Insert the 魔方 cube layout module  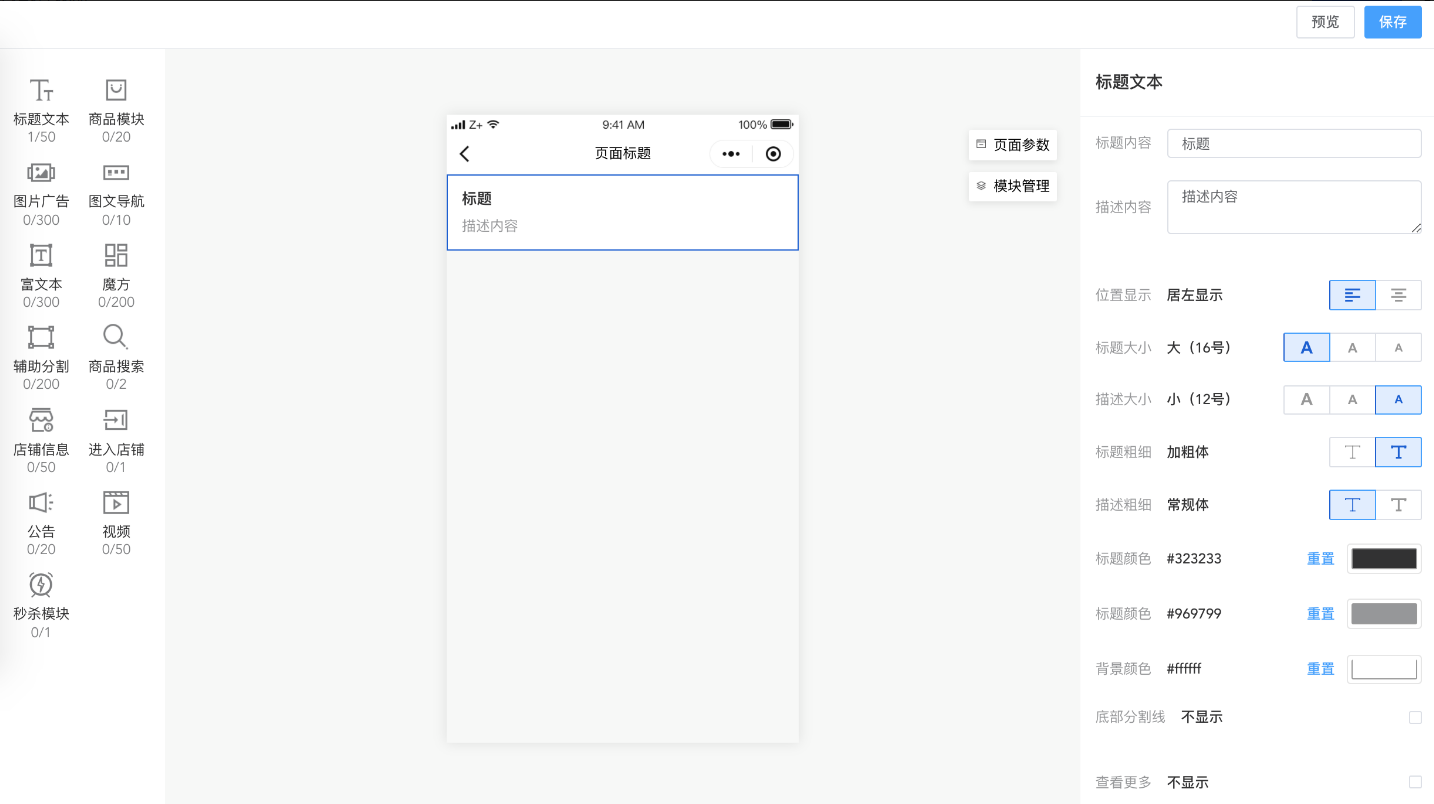point(116,275)
